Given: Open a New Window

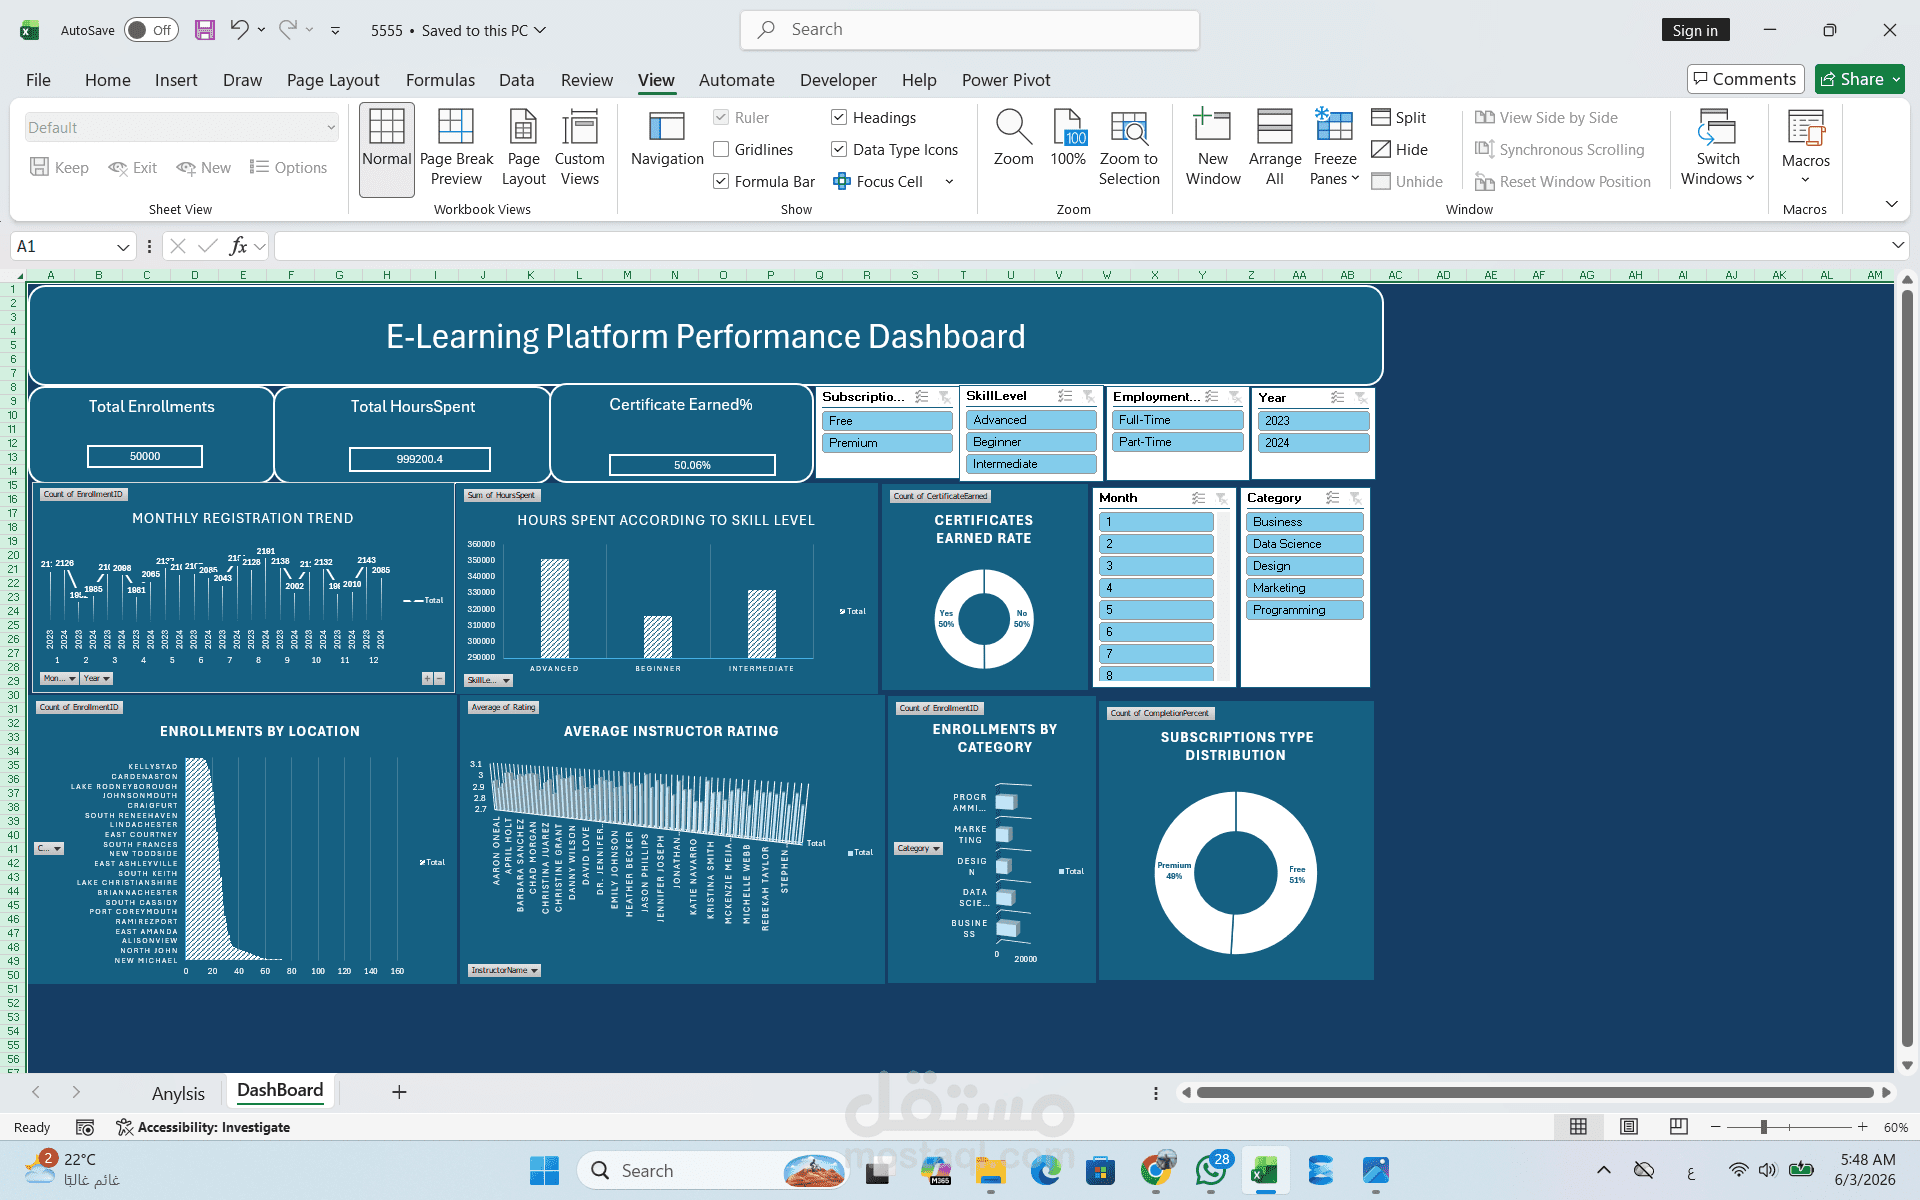Looking at the screenshot, I should tap(1213, 149).
